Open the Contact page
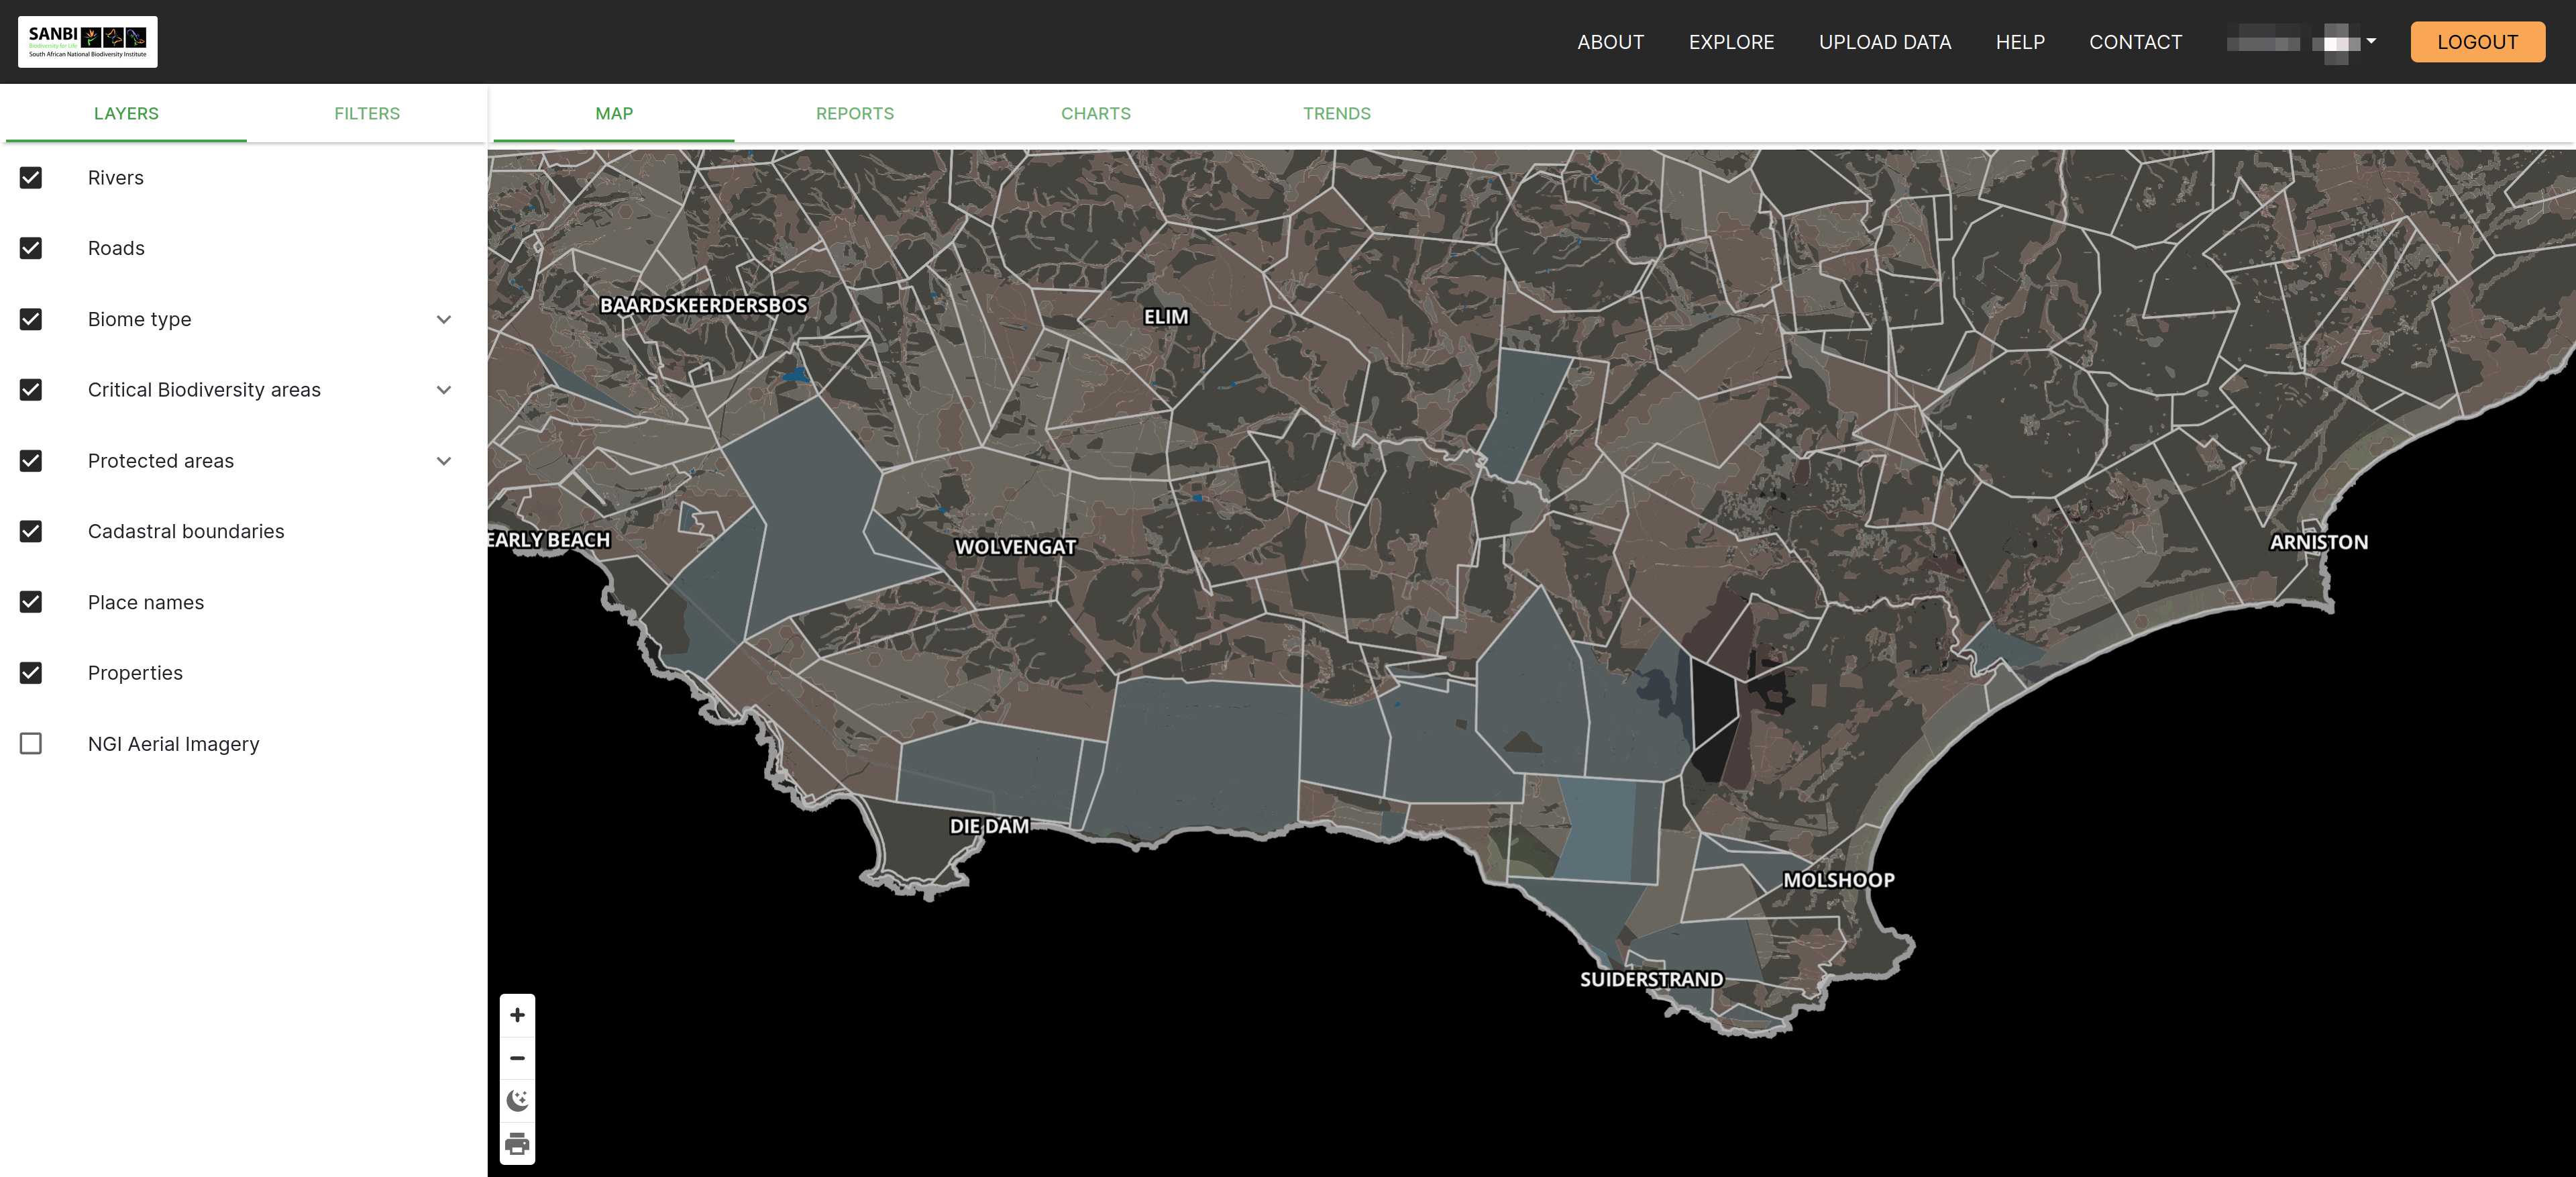 click(x=2135, y=42)
